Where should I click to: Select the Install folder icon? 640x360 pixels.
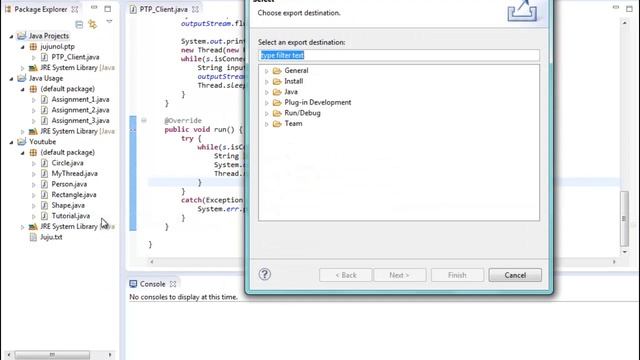[277, 81]
